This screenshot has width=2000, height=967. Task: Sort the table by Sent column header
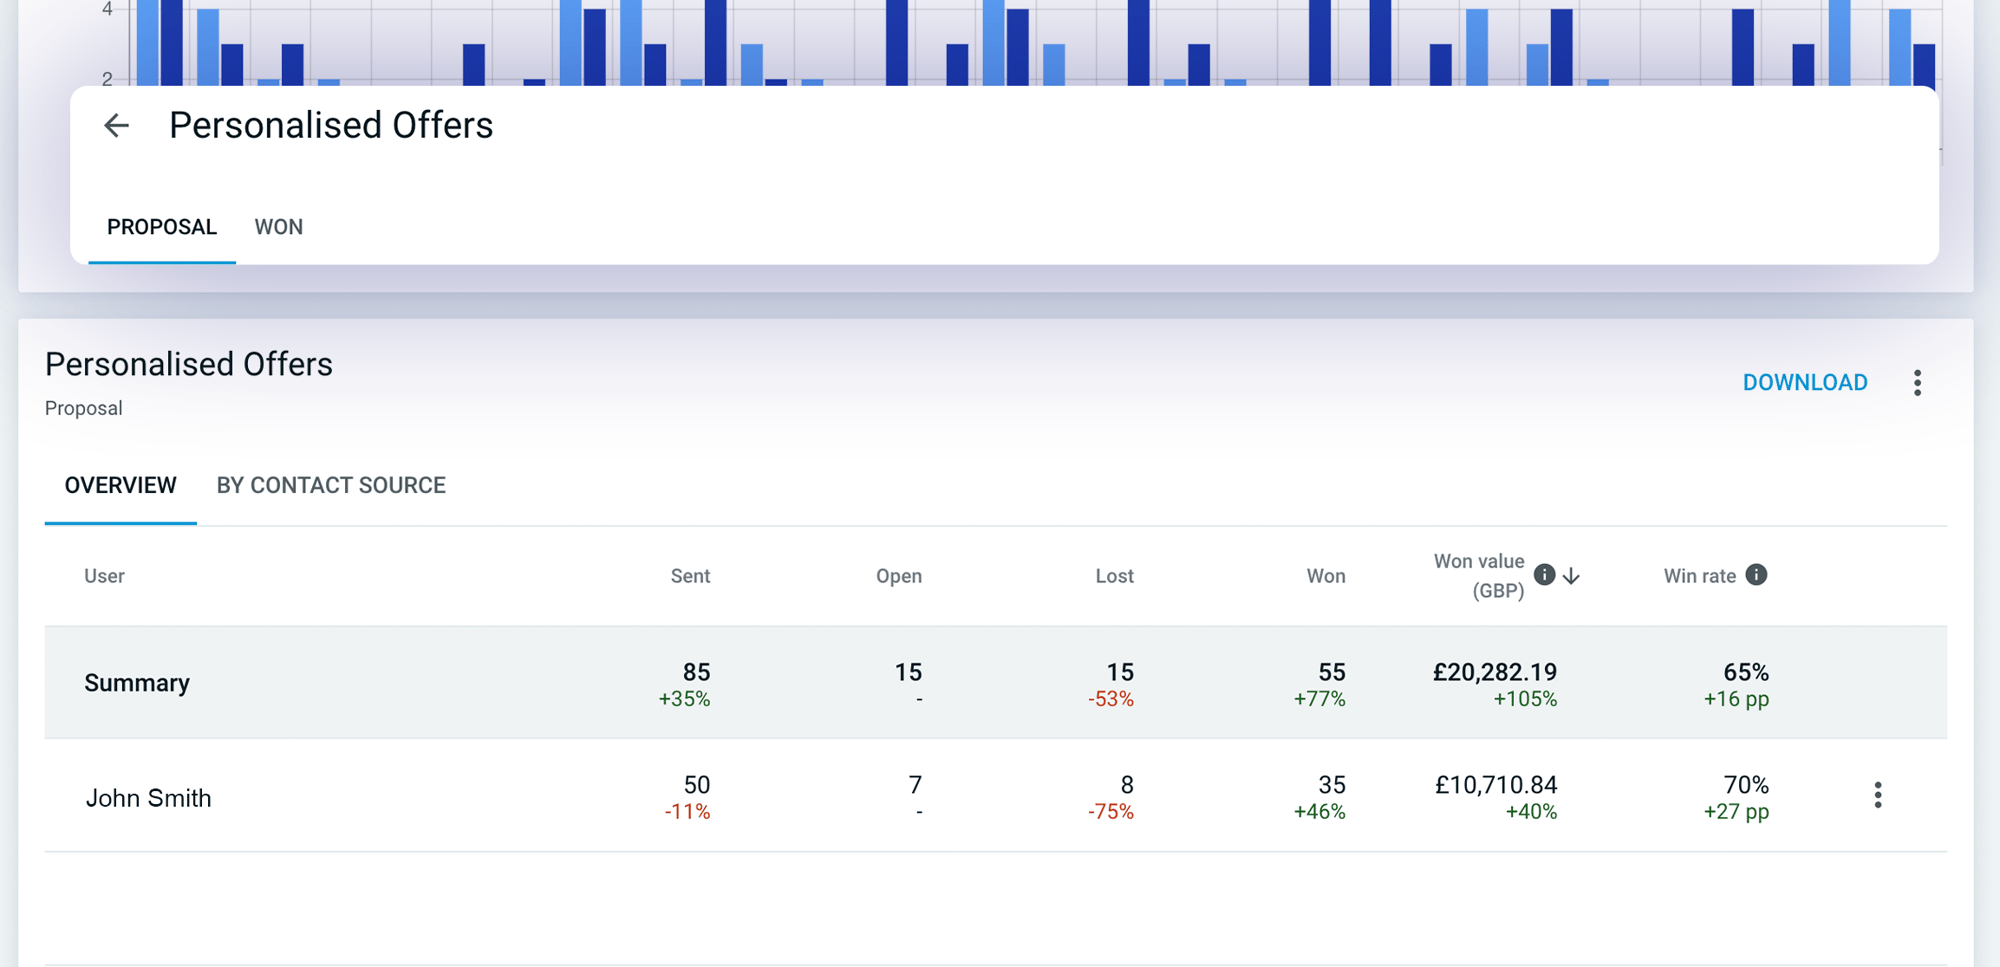(690, 576)
